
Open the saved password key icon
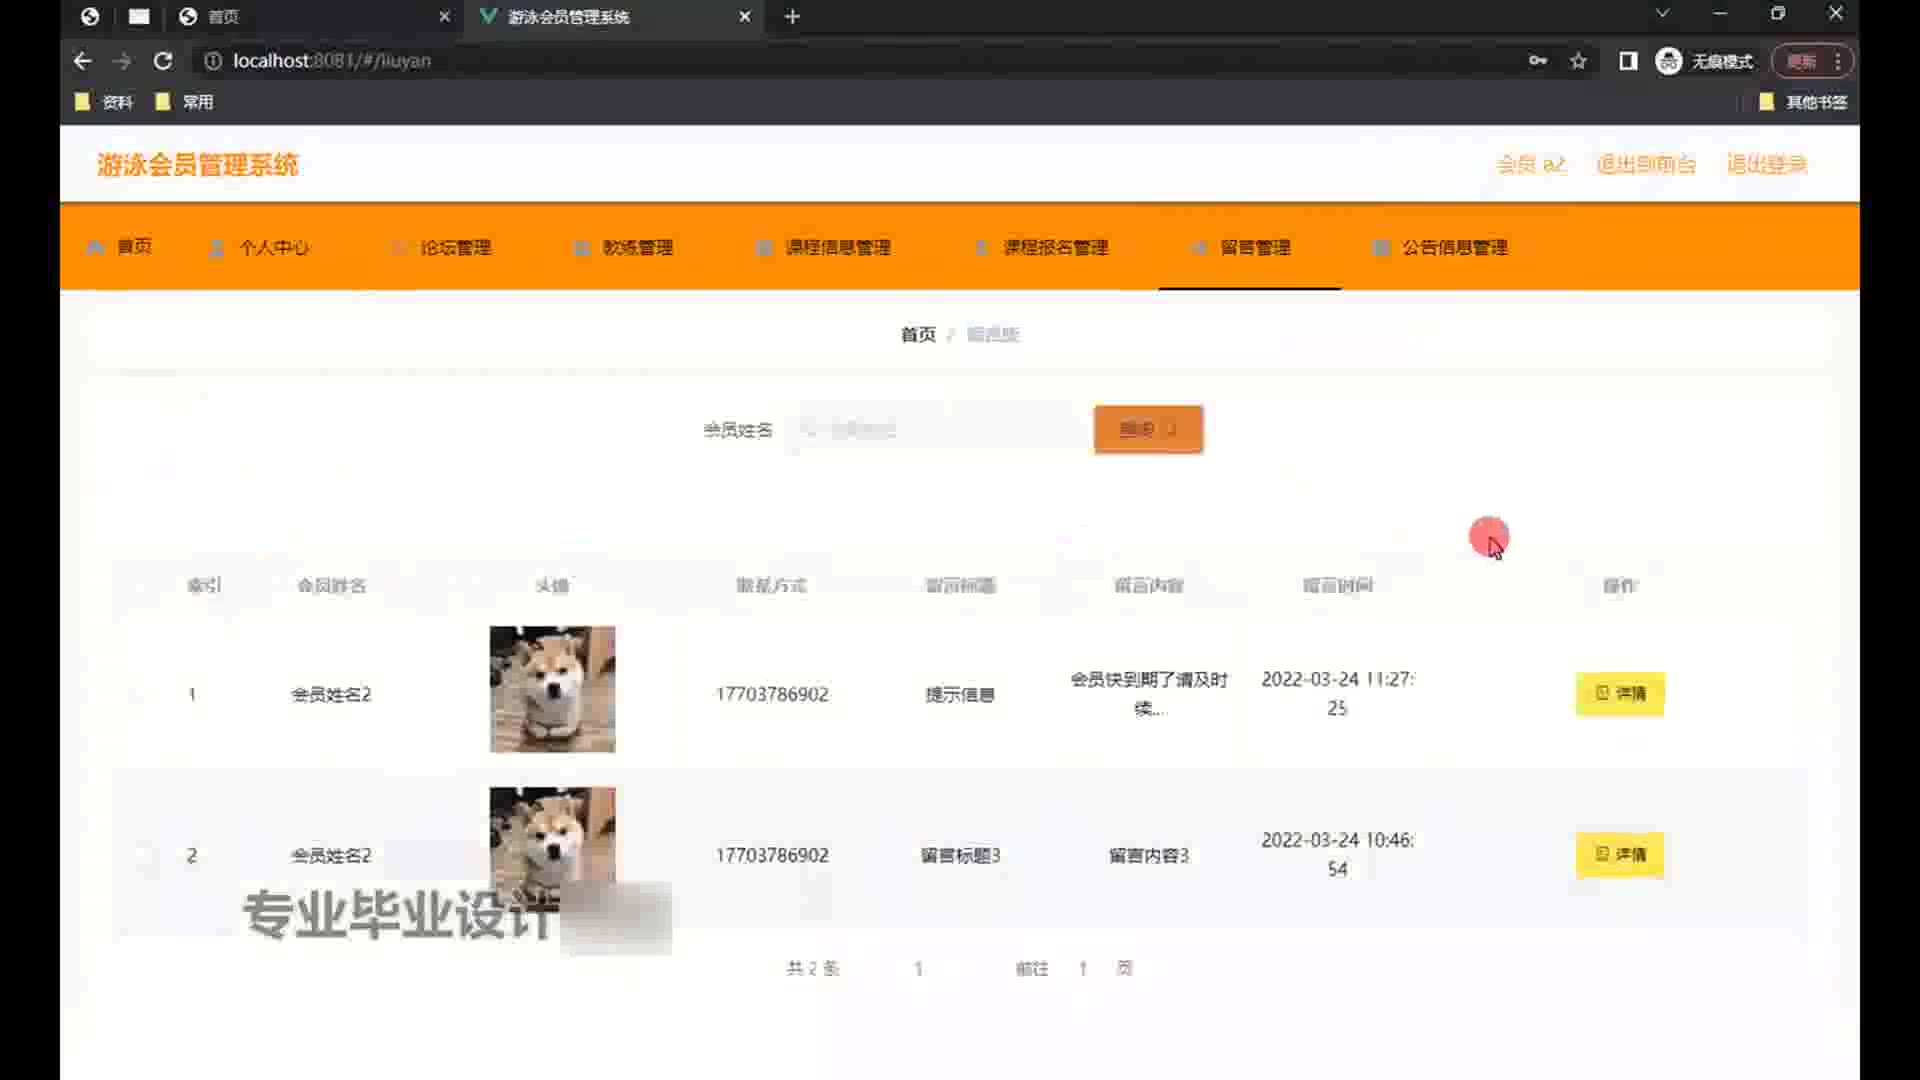point(1538,61)
